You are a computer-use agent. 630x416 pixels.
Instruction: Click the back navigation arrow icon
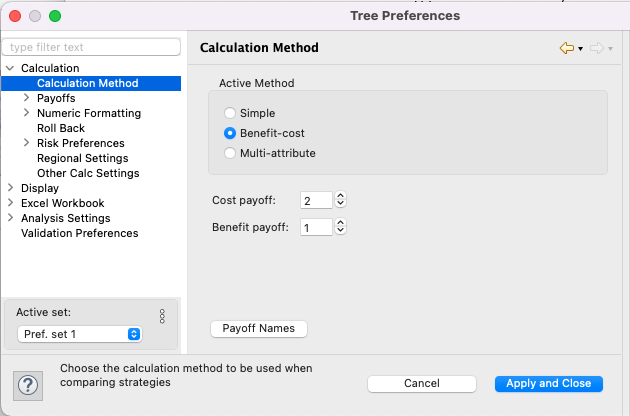[x=566, y=48]
